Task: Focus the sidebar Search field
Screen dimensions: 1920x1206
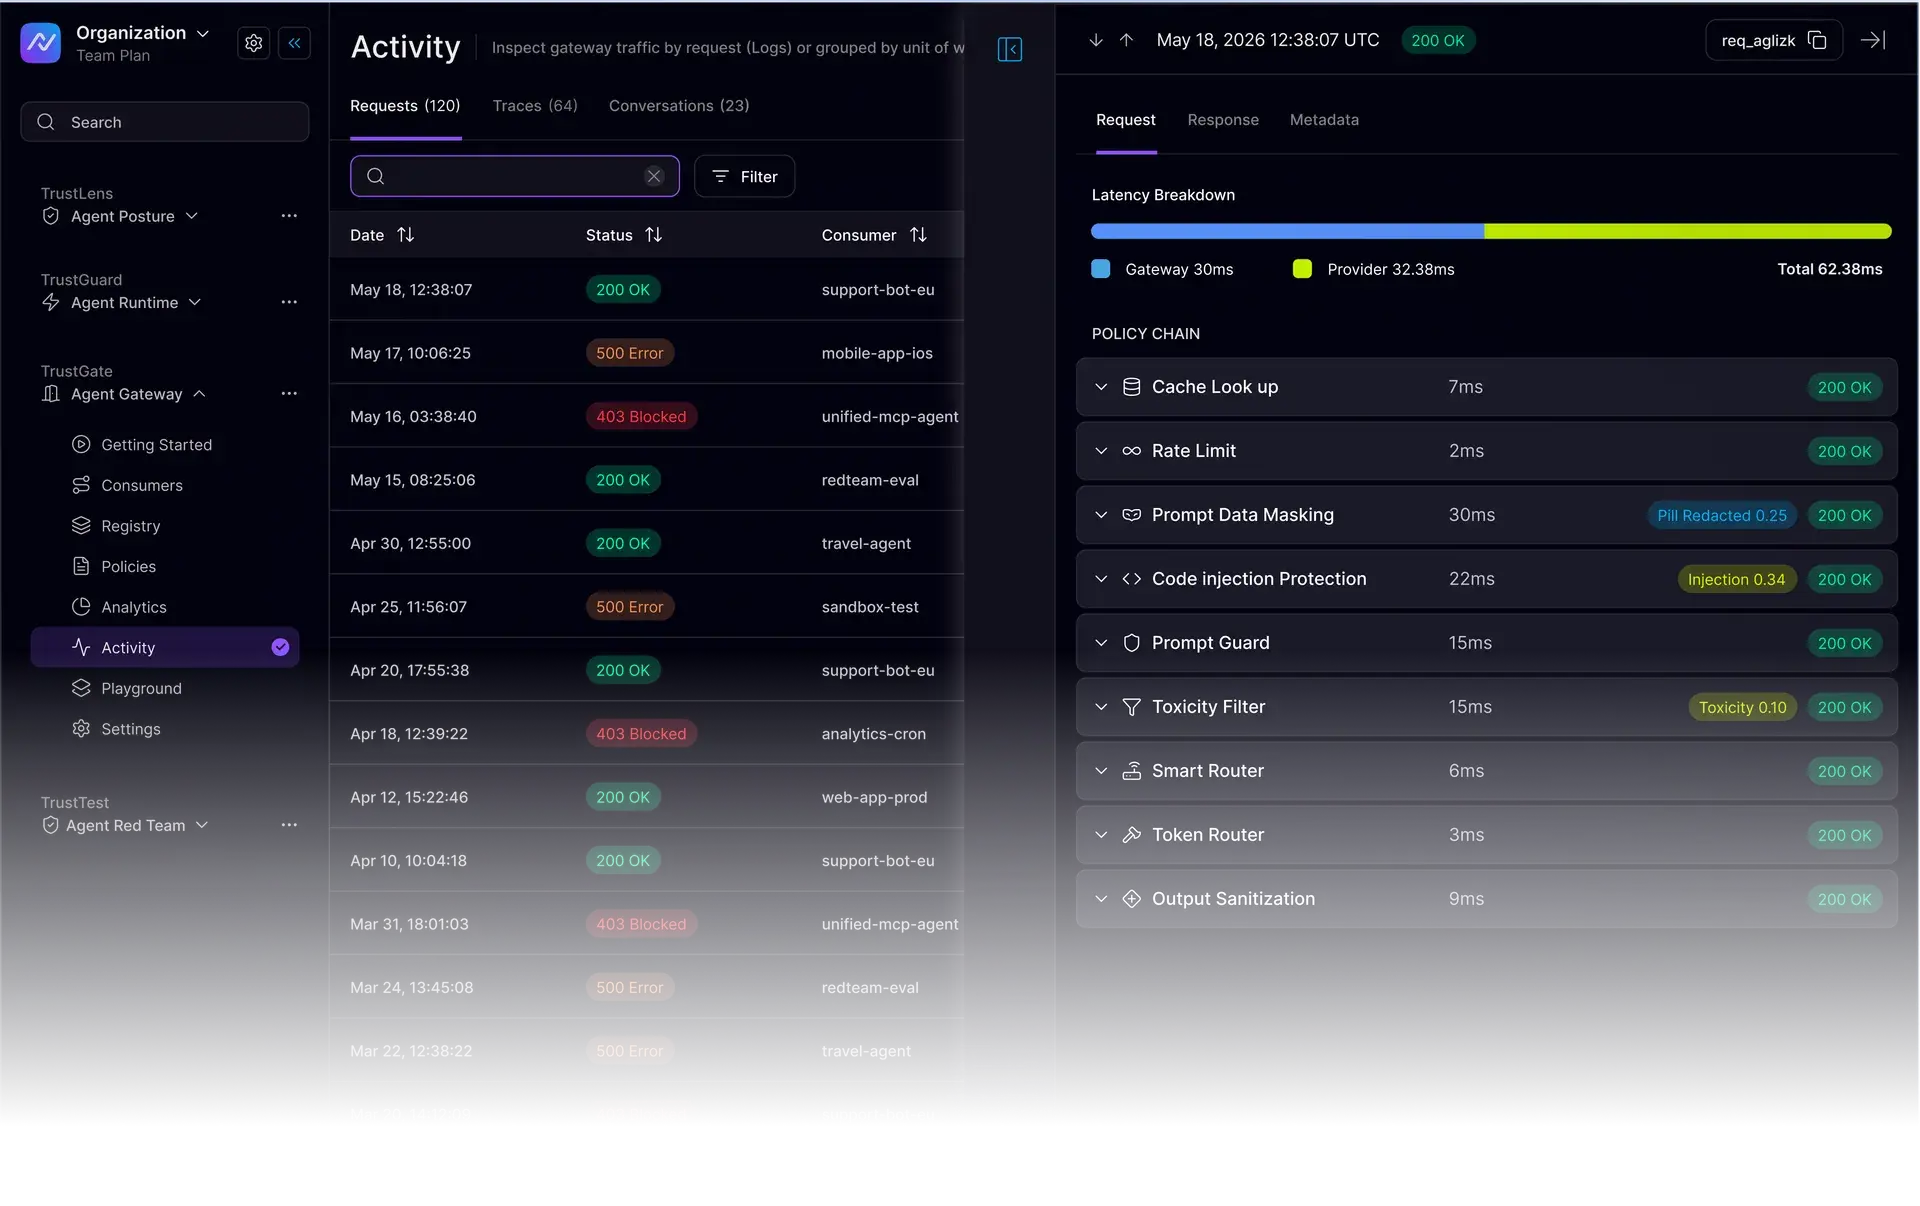Action: (x=165, y=122)
